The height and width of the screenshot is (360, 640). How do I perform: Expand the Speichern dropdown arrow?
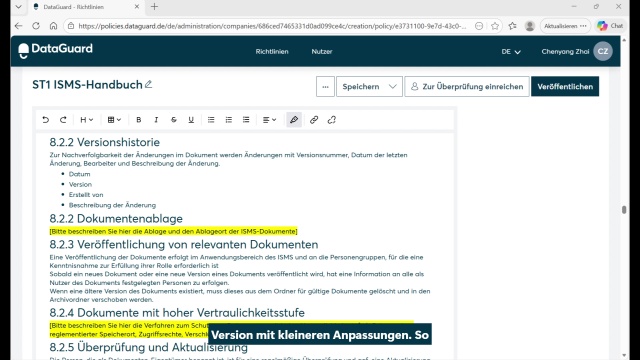coord(393,87)
